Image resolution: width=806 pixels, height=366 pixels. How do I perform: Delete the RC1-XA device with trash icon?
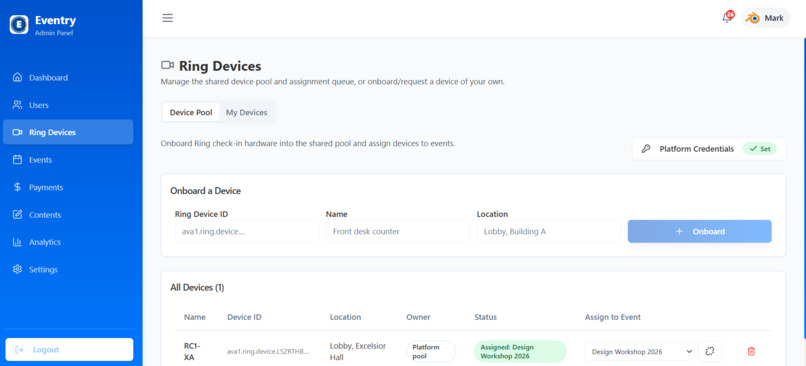coord(751,352)
